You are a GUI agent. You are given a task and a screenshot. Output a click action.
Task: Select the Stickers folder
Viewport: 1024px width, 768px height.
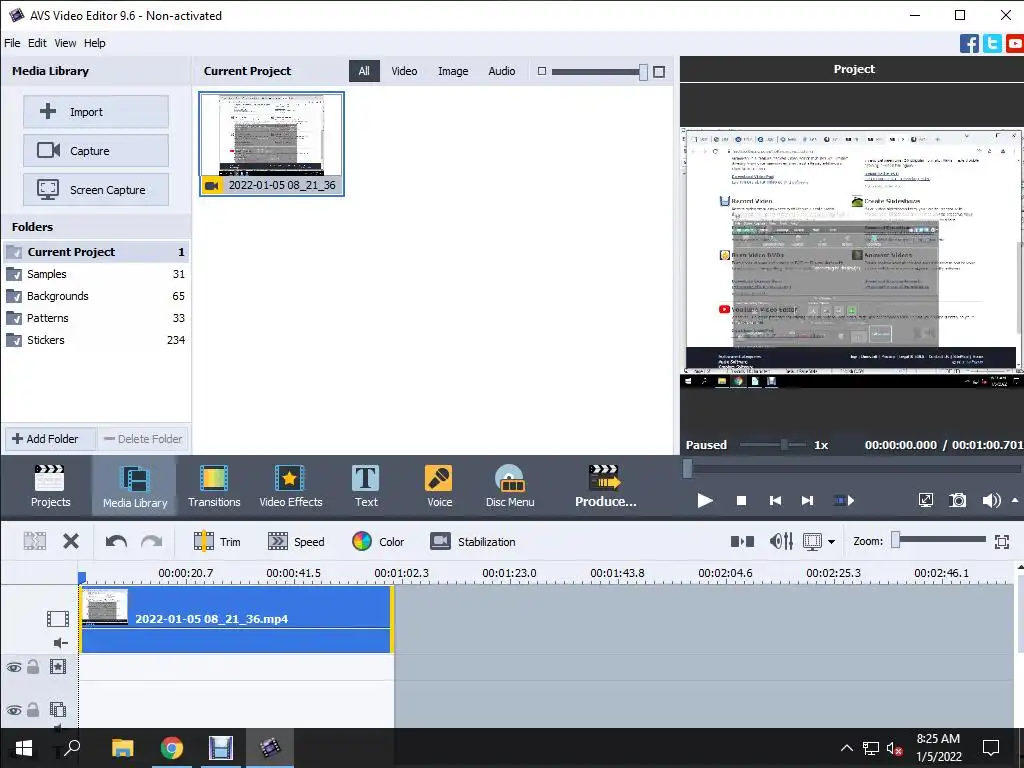tap(96, 340)
